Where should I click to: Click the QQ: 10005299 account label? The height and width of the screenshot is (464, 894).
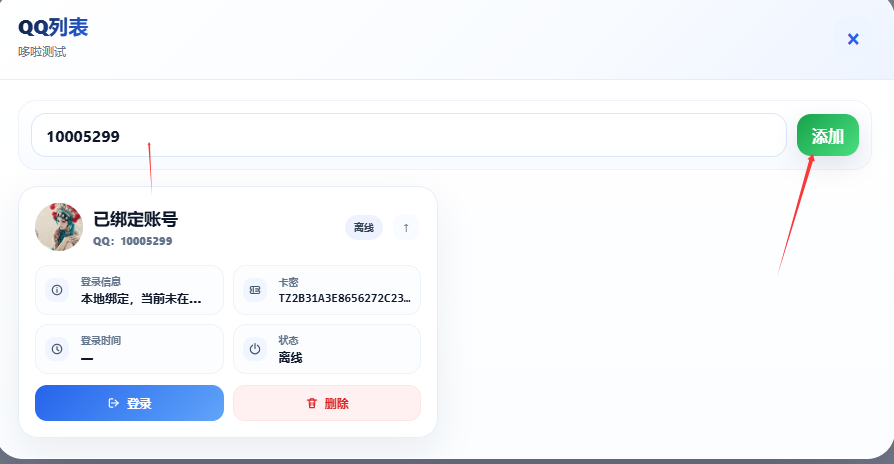click(x=132, y=241)
